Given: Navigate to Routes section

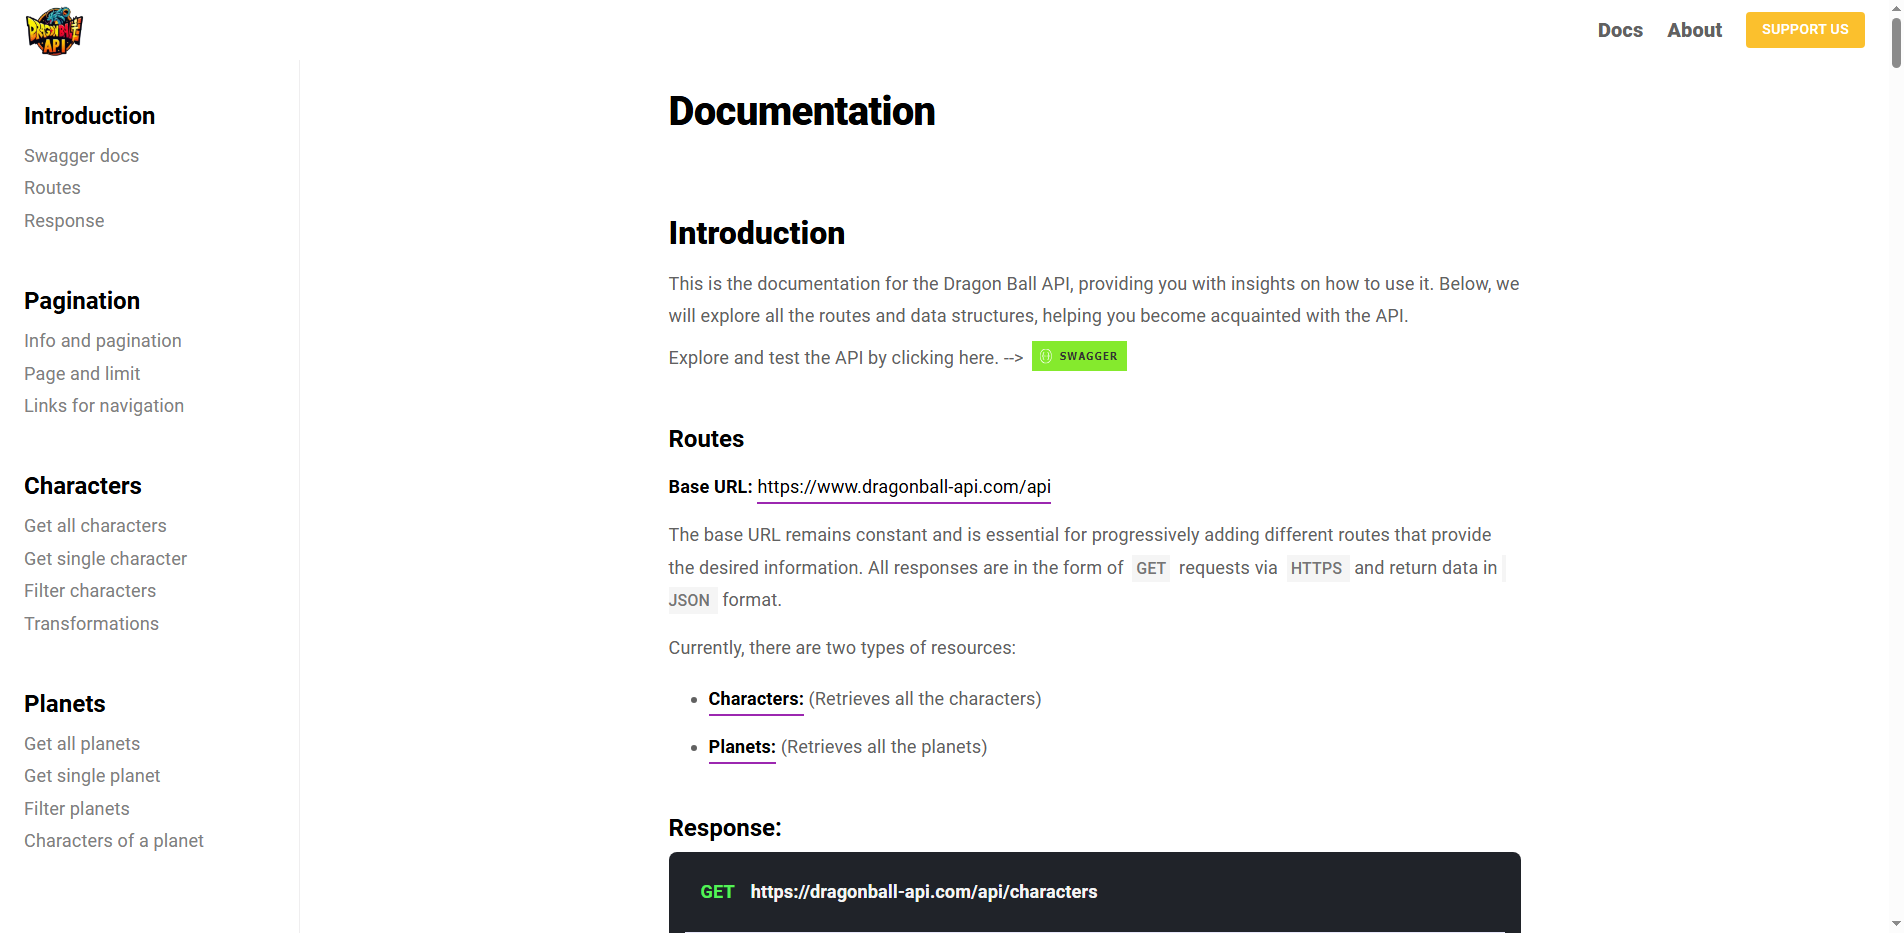Looking at the screenshot, I should [52, 187].
